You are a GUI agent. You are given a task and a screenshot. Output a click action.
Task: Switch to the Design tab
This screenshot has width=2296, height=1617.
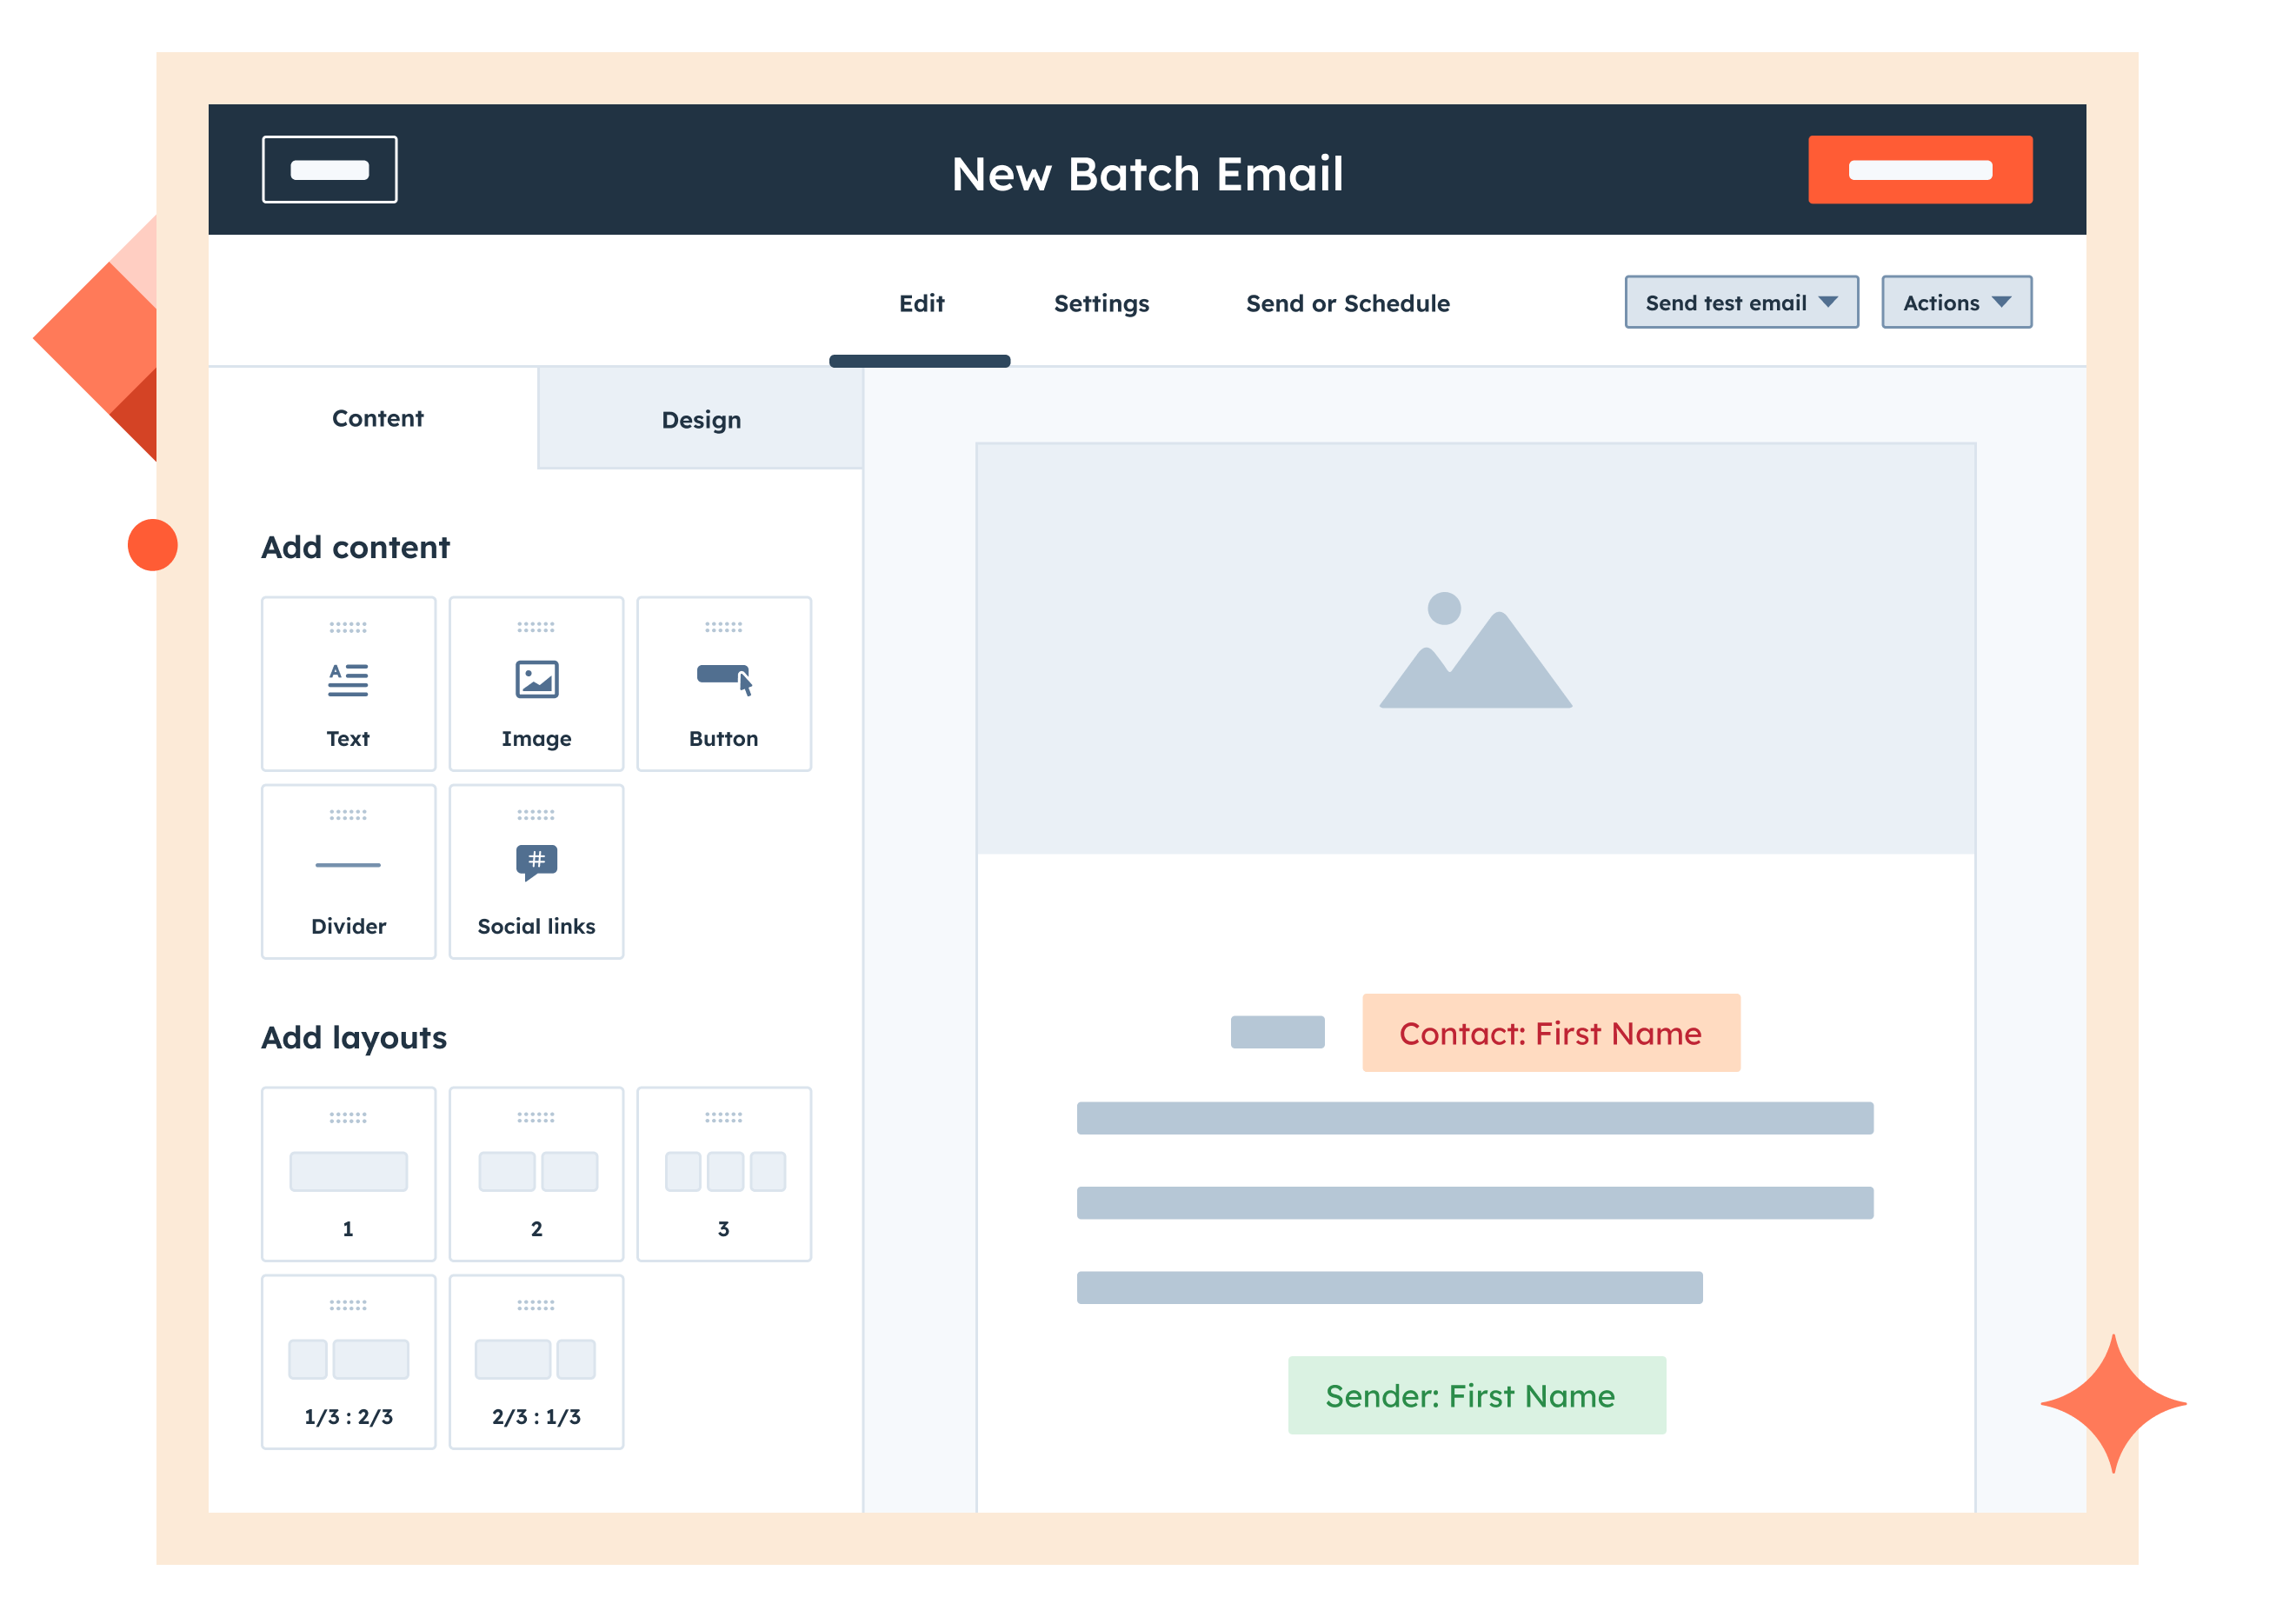[x=699, y=419]
